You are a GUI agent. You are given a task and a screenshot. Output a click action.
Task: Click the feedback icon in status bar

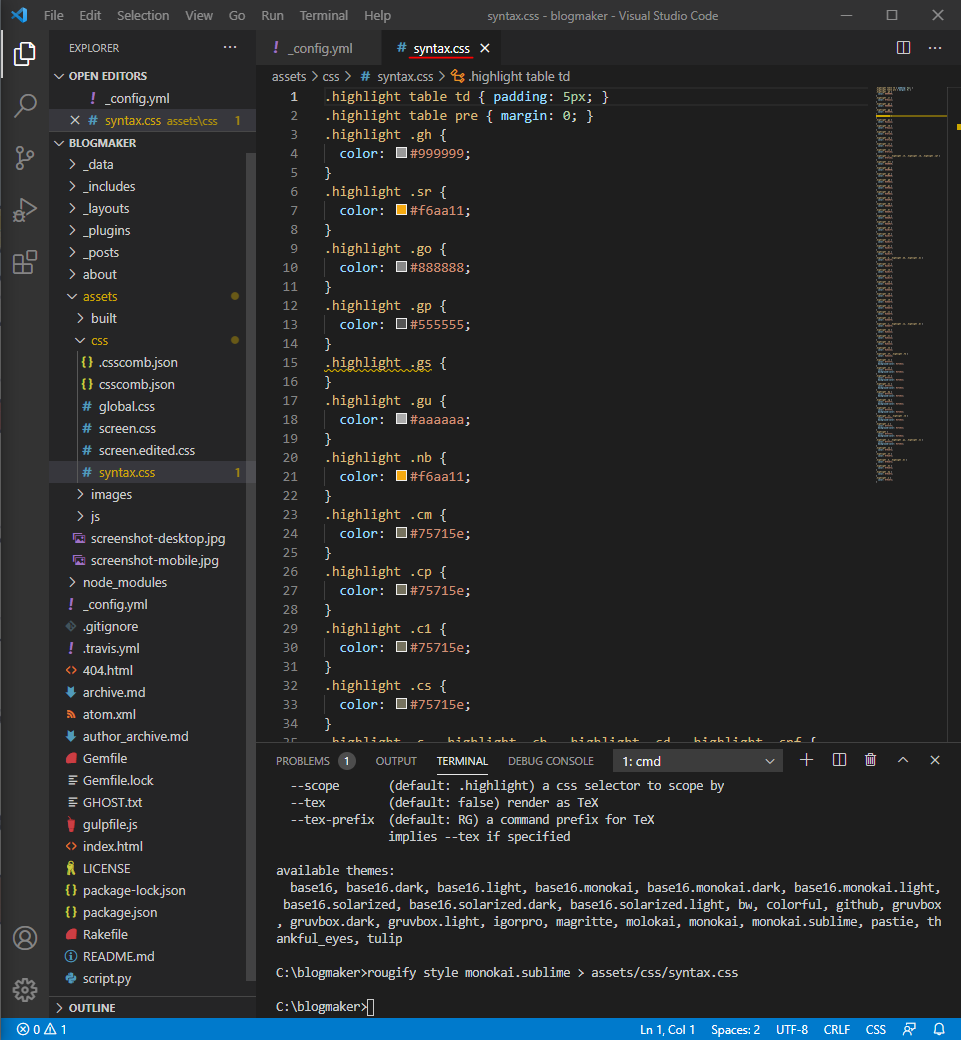[x=909, y=1029]
